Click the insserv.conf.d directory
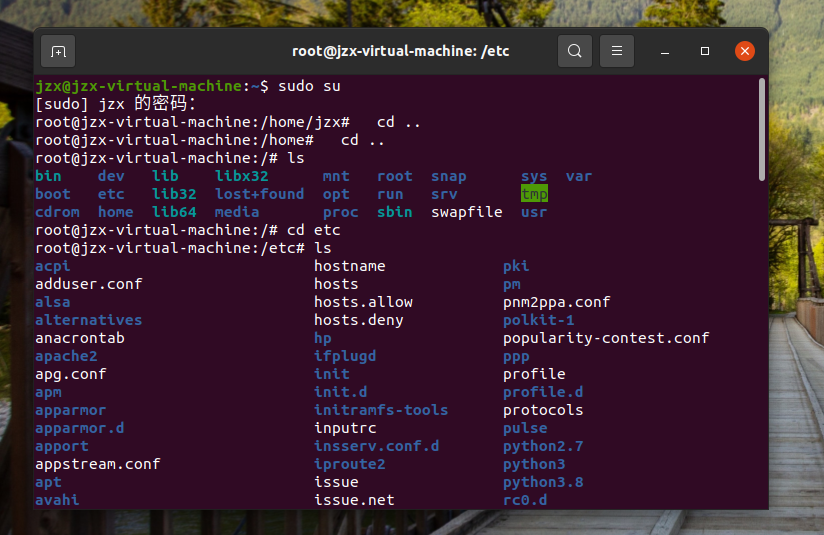Image resolution: width=824 pixels, height=535 pixels. coord(376,446)
